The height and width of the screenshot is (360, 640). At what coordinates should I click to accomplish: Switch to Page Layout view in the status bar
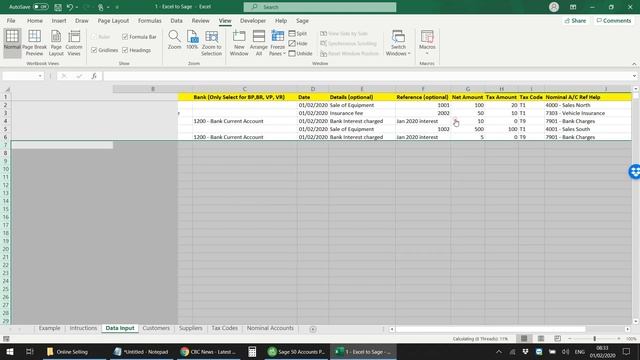541,338
